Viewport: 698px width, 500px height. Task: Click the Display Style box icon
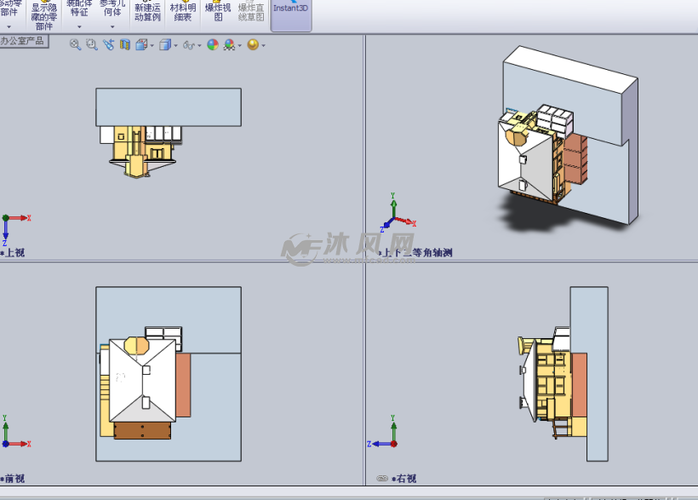click(164, 45)
